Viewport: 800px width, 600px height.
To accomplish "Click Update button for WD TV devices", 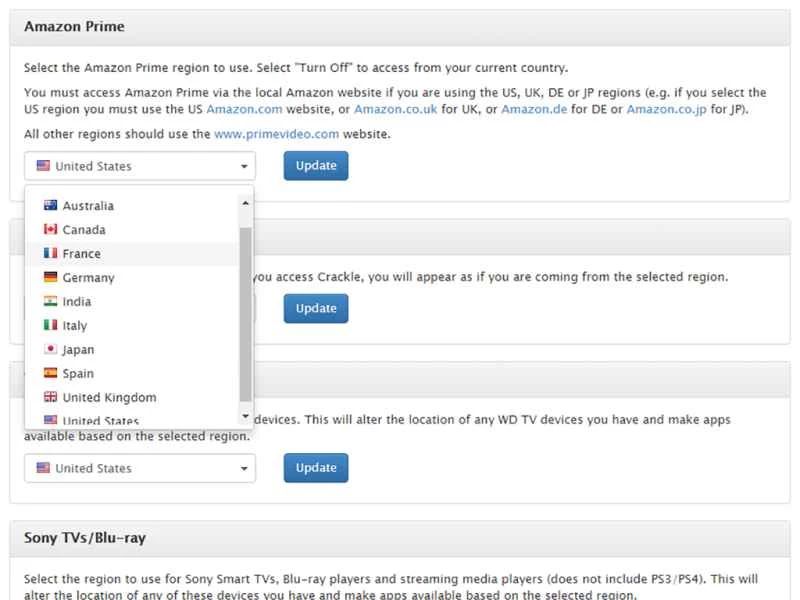I will [x=315, y=468].
